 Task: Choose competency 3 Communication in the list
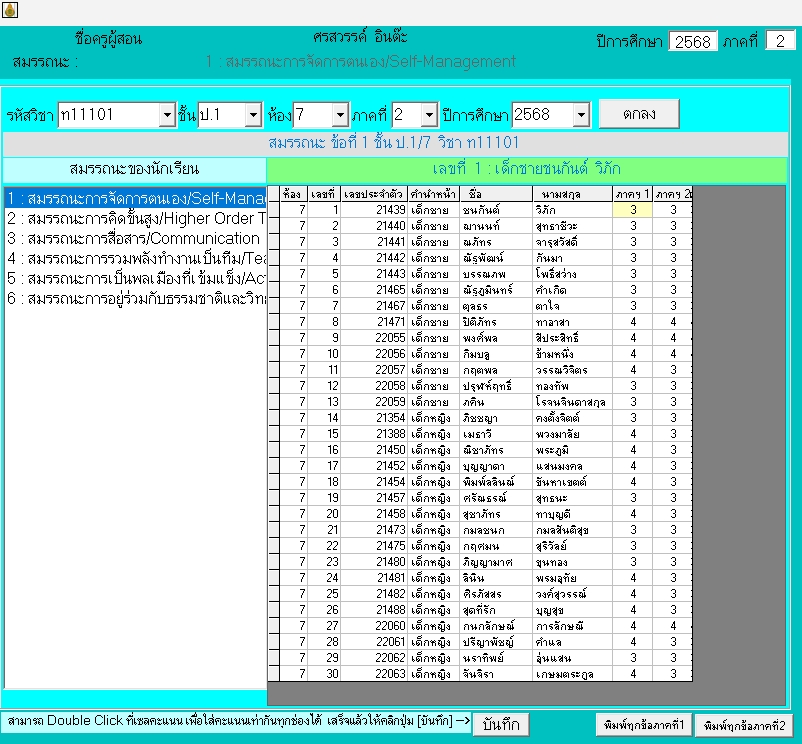pyautogui.click(x=135, y=239)
